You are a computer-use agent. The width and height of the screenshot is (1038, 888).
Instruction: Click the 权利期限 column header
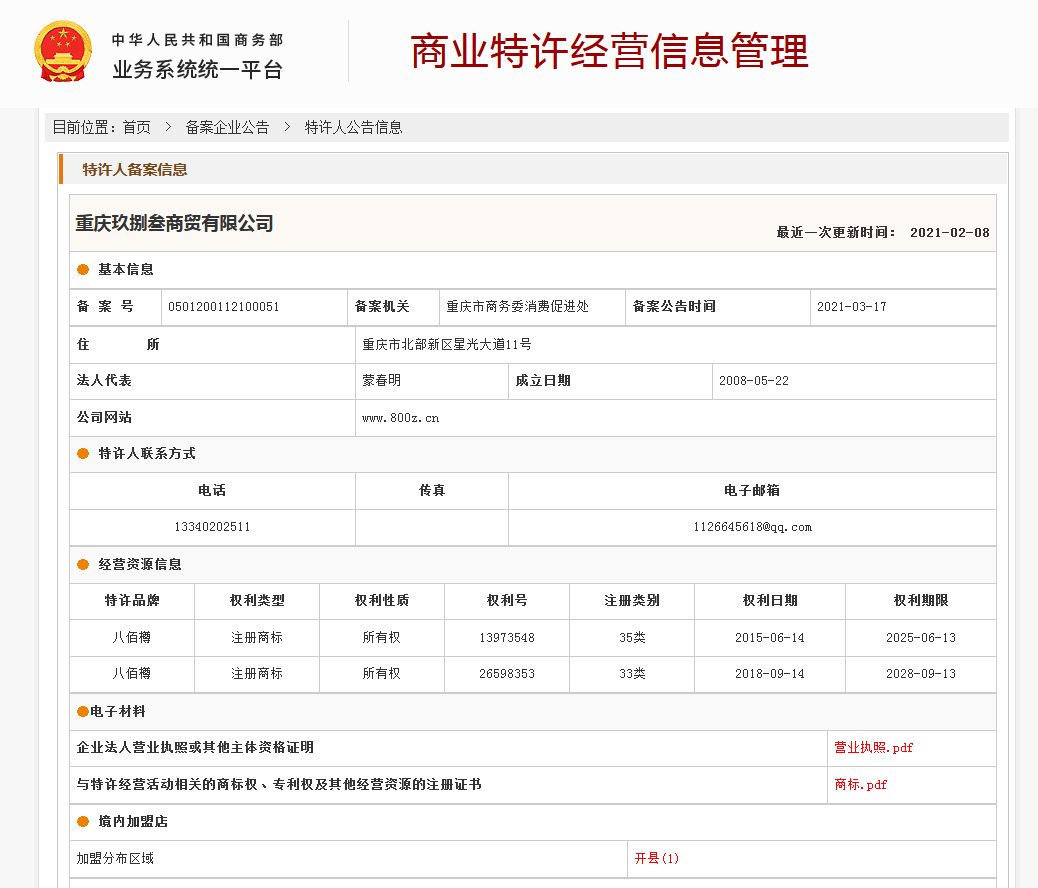point(921,601)
